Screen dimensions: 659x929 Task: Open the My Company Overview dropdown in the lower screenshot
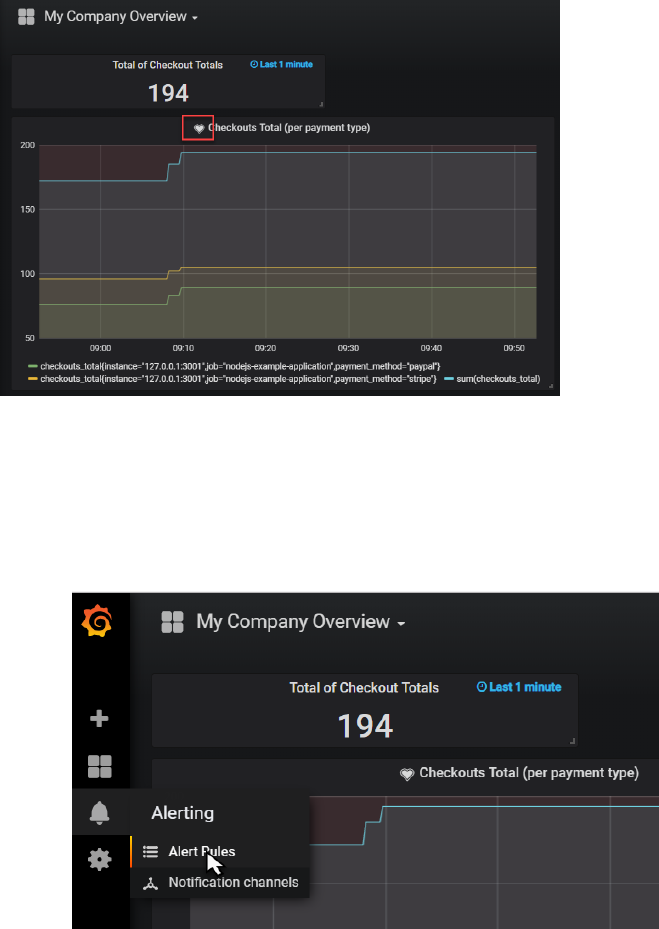coord(301,622)
